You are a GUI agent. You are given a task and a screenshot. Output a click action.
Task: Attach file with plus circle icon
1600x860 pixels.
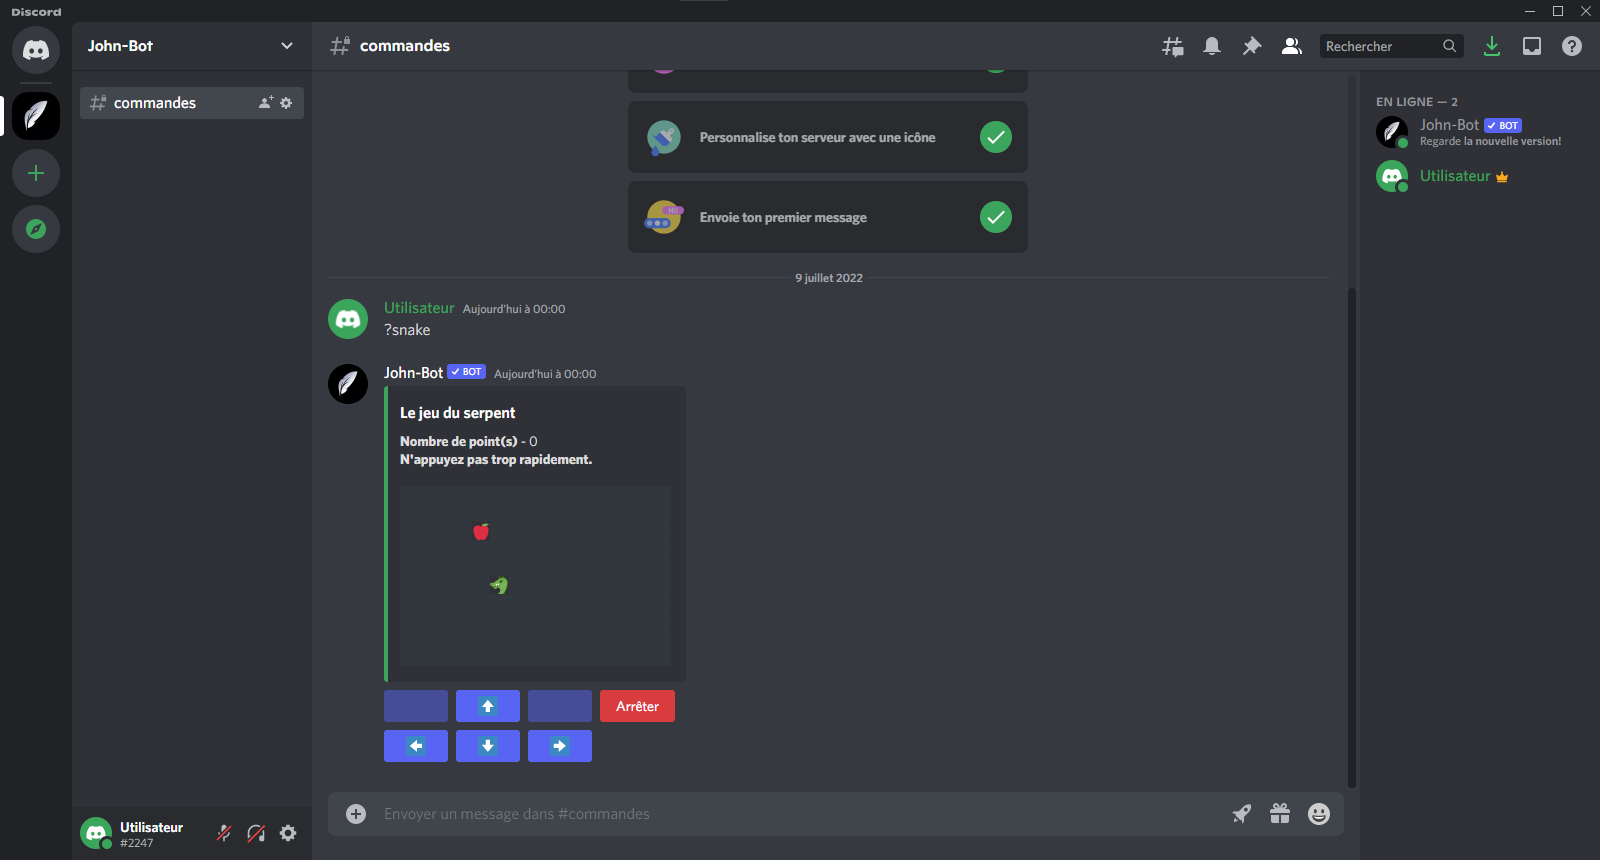point(356,814)
